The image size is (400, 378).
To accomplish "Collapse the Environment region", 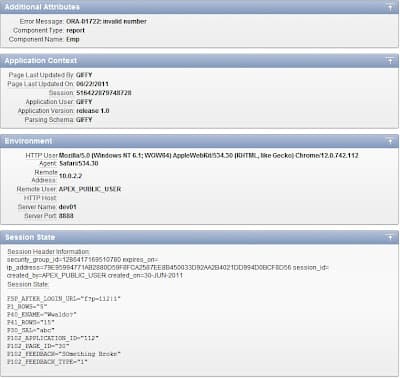I will (390, 141).
